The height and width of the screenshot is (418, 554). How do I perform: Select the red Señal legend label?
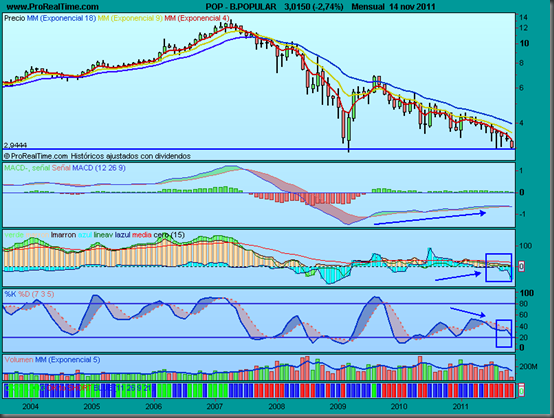coord(61,168)
